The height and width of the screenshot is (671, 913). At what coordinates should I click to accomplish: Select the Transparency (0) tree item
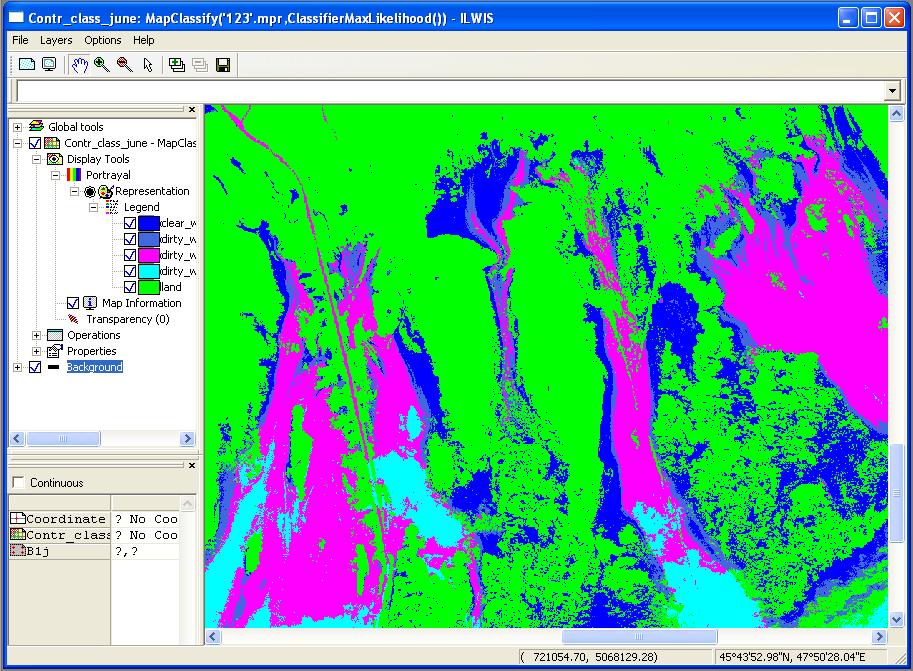point(127,319)
